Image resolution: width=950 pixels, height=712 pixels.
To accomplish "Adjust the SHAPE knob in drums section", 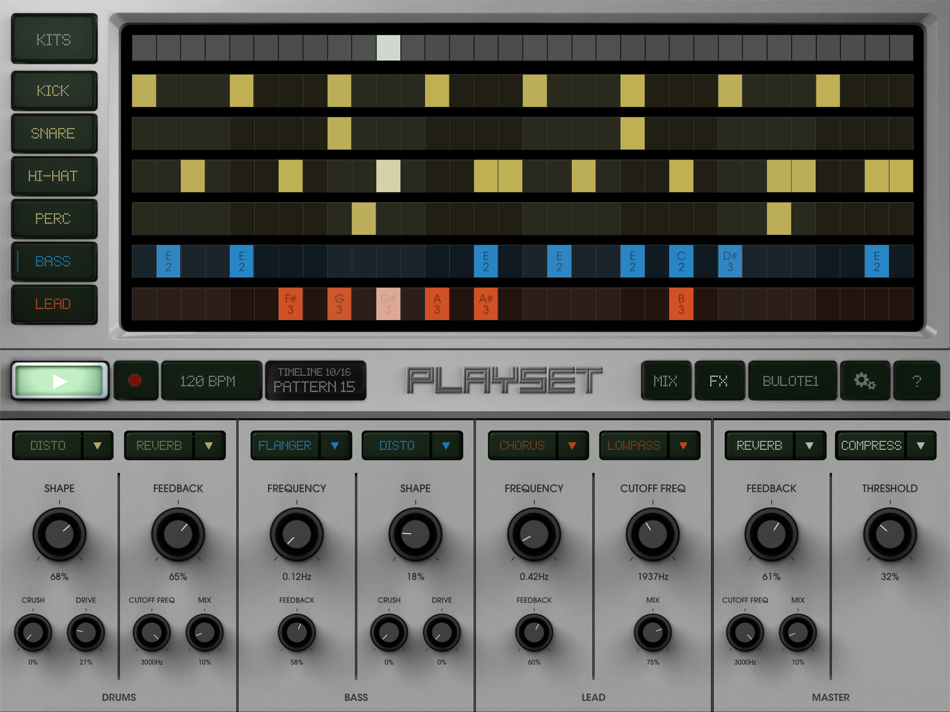I will point(60,534).
